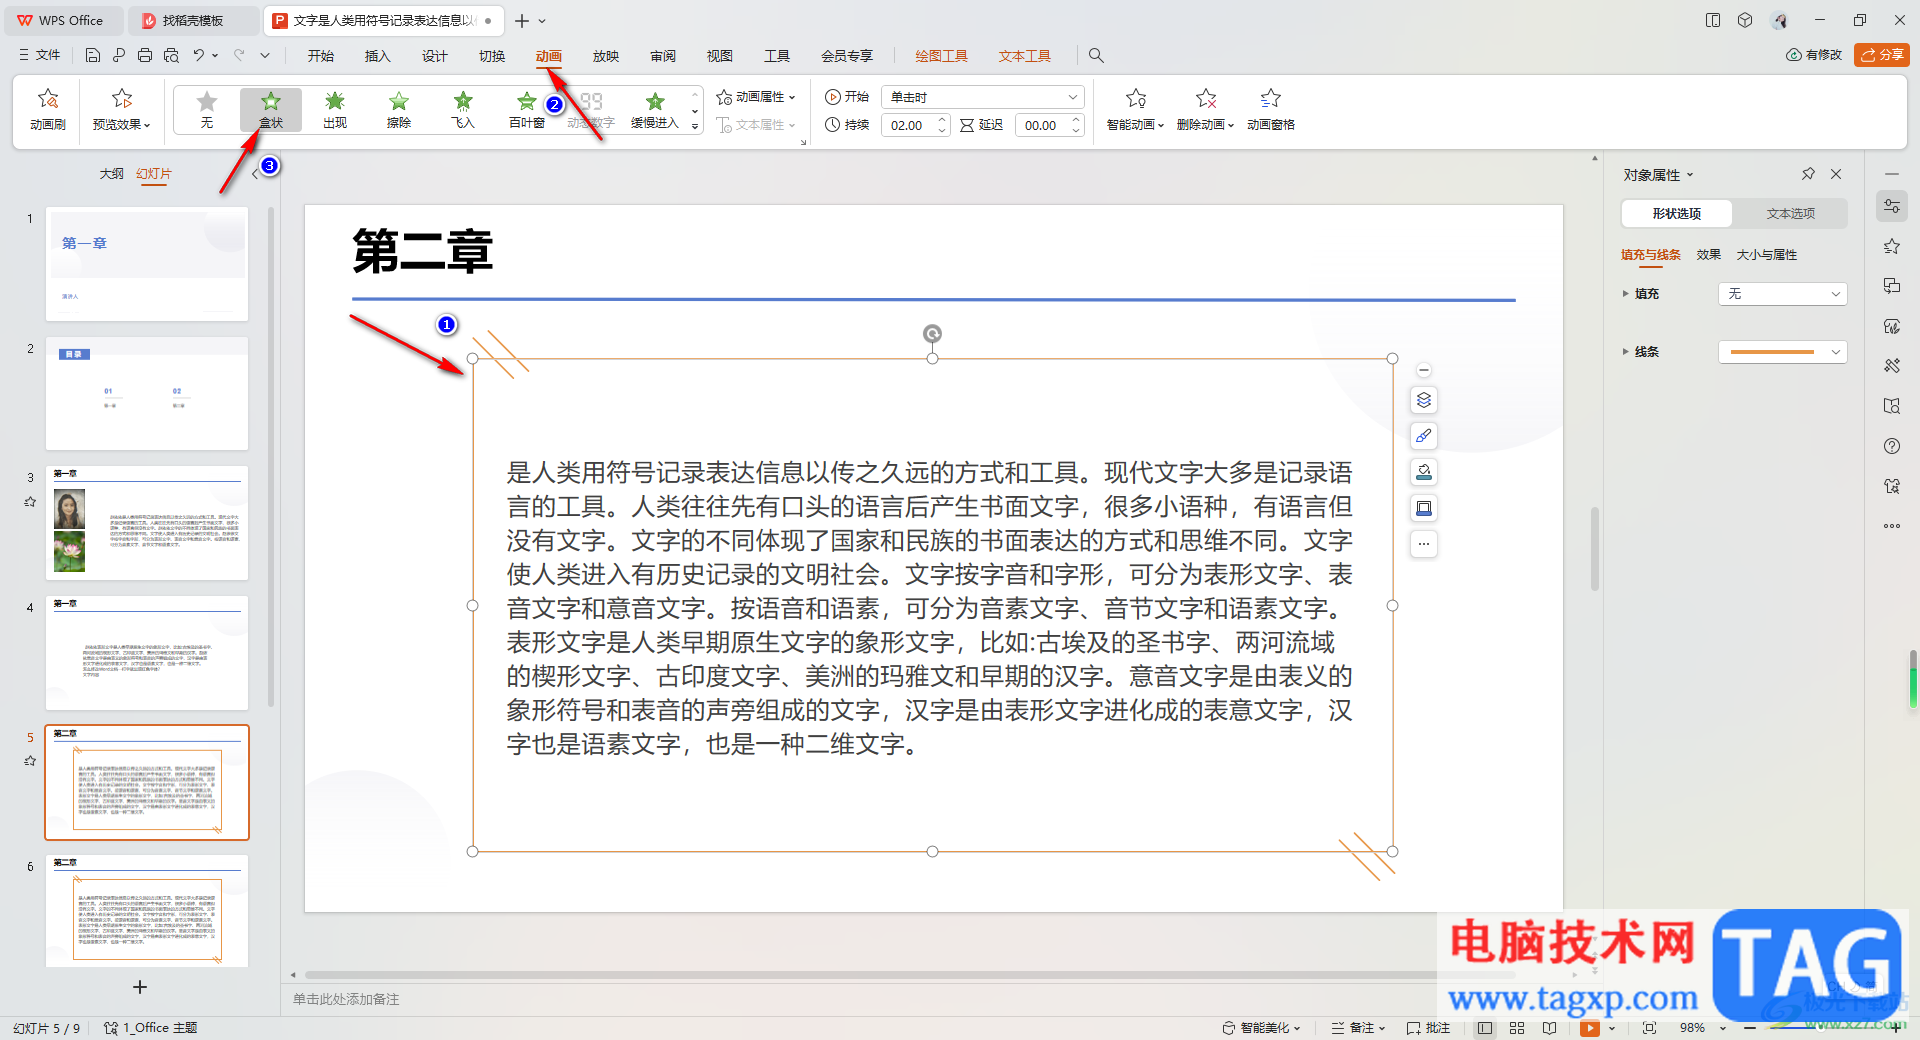Open the Insert menu tab
Viewport: 1920px width, 1040px height.
point(377,56)
